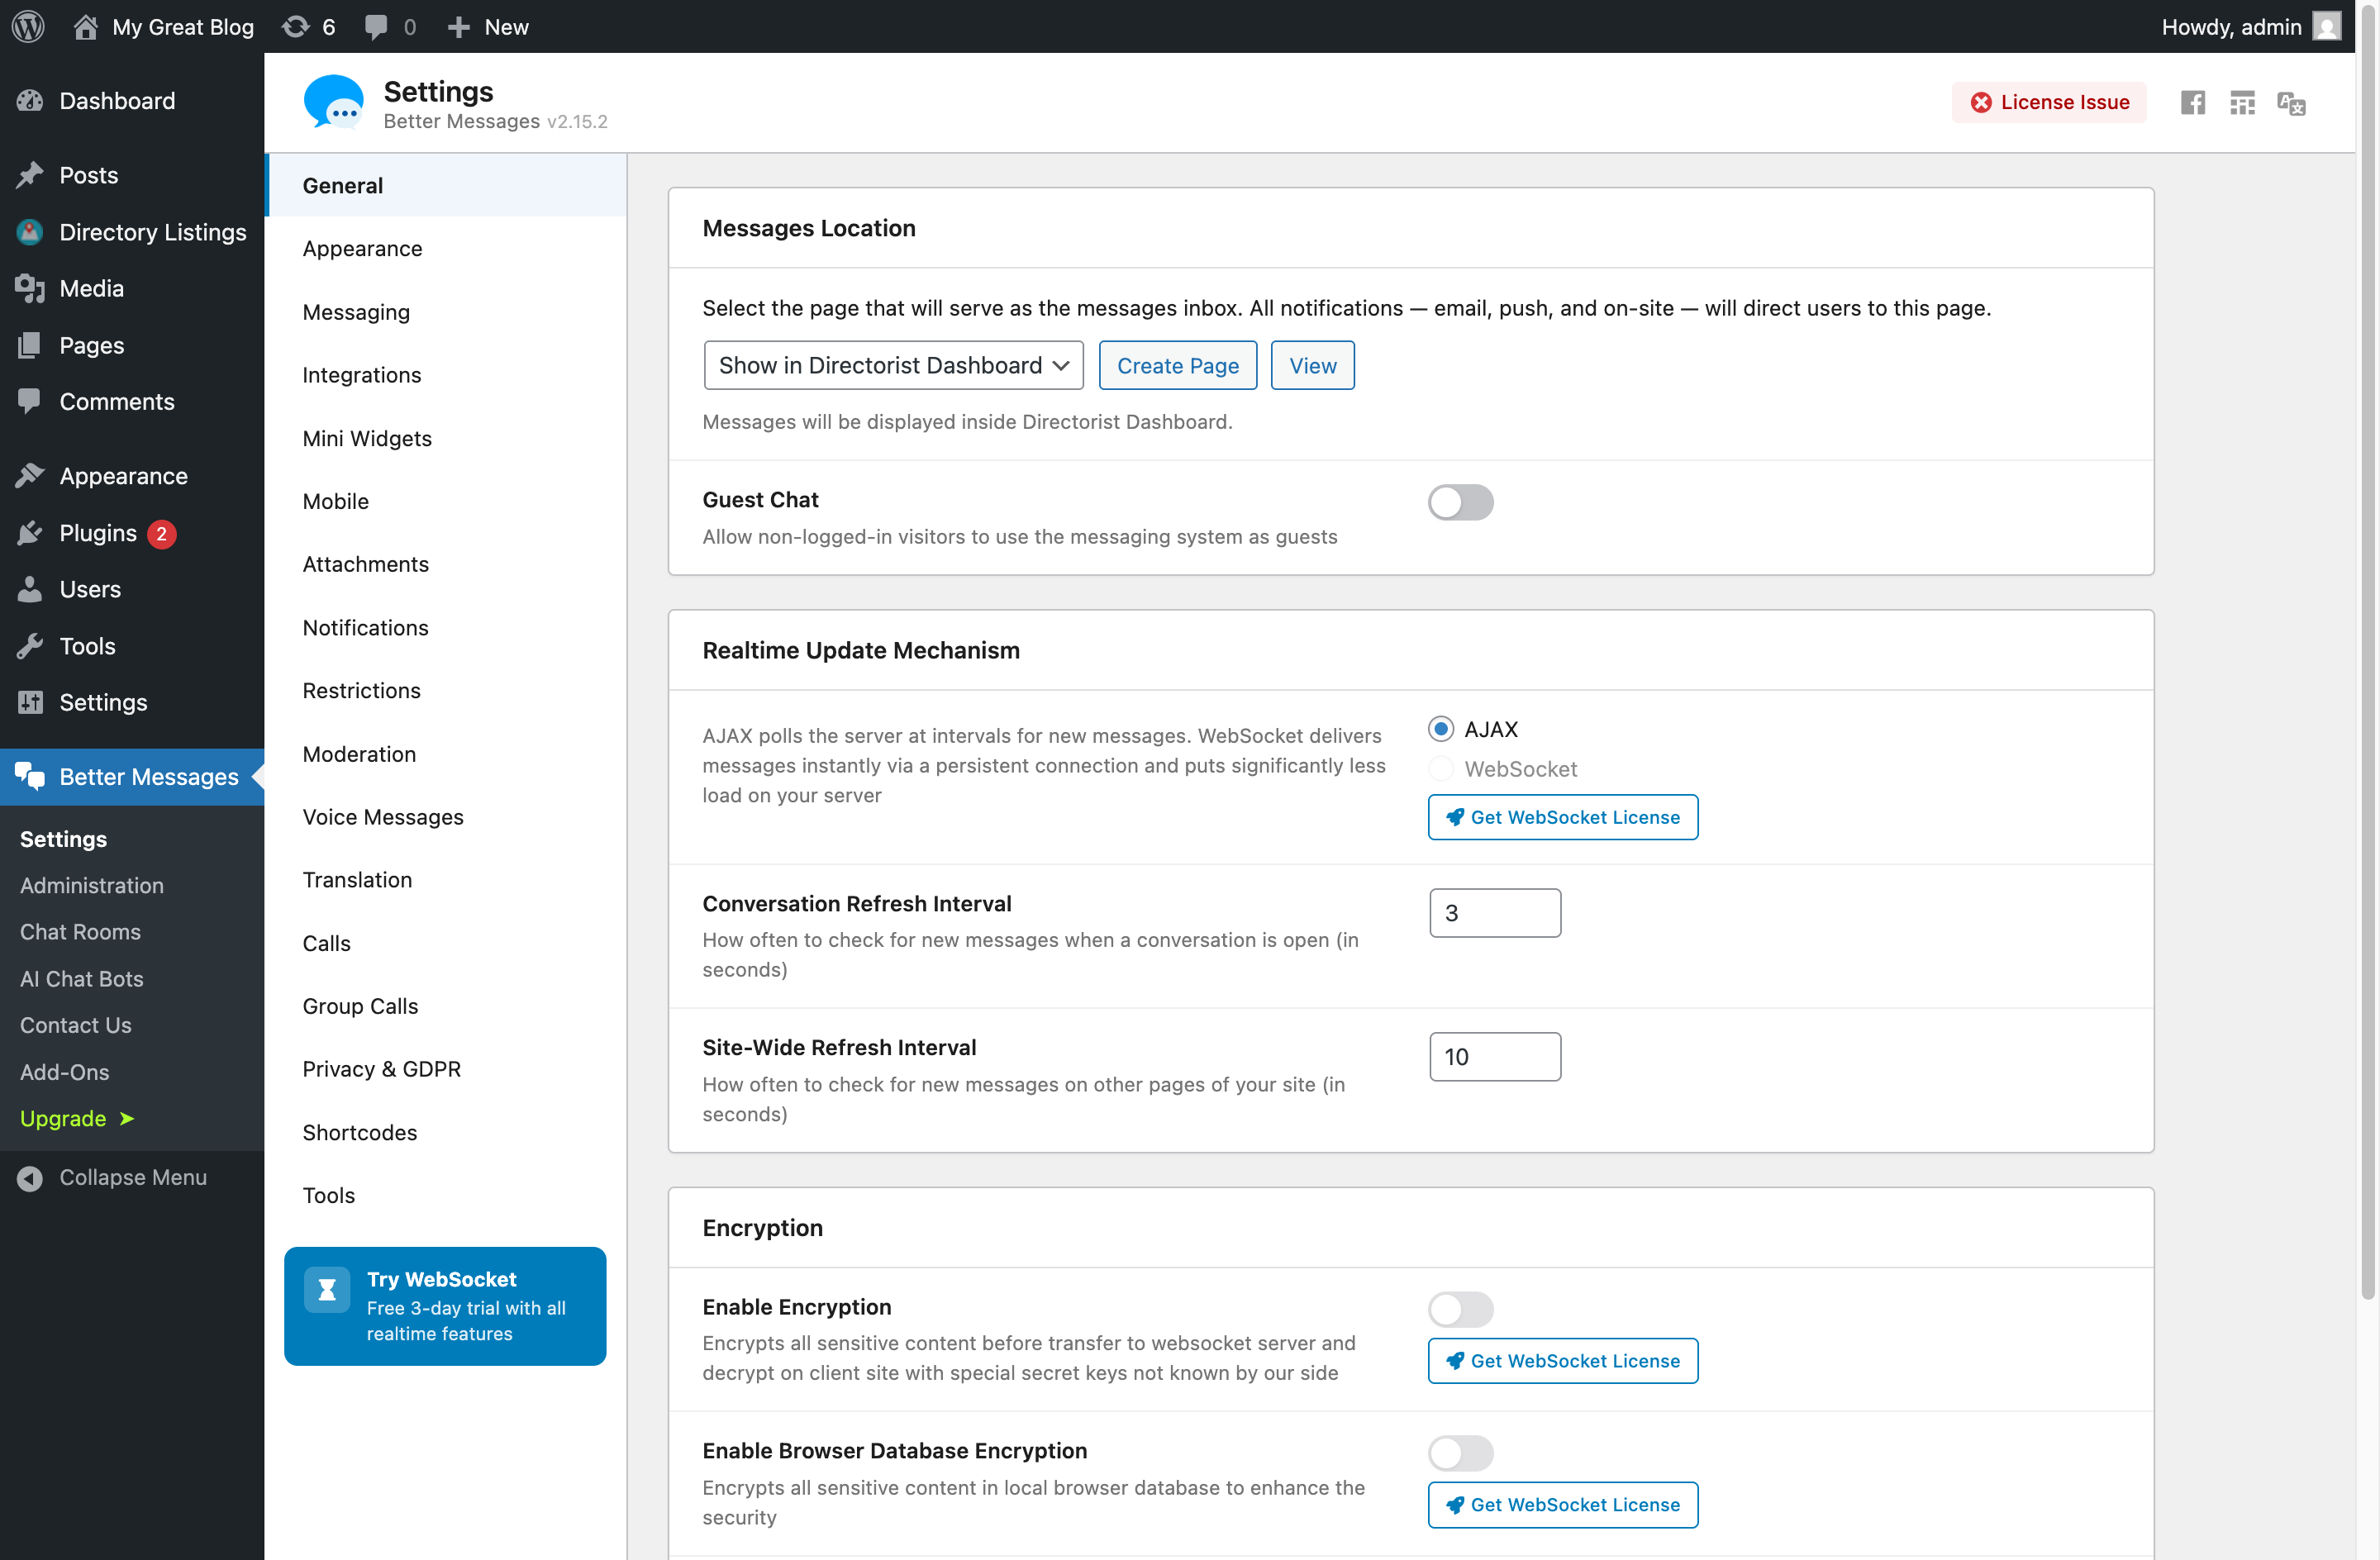The image size is (2380, 1560).
Task: Toggle the Enable Browser Database Encryption switch
Action: tap(1460, 1453)
